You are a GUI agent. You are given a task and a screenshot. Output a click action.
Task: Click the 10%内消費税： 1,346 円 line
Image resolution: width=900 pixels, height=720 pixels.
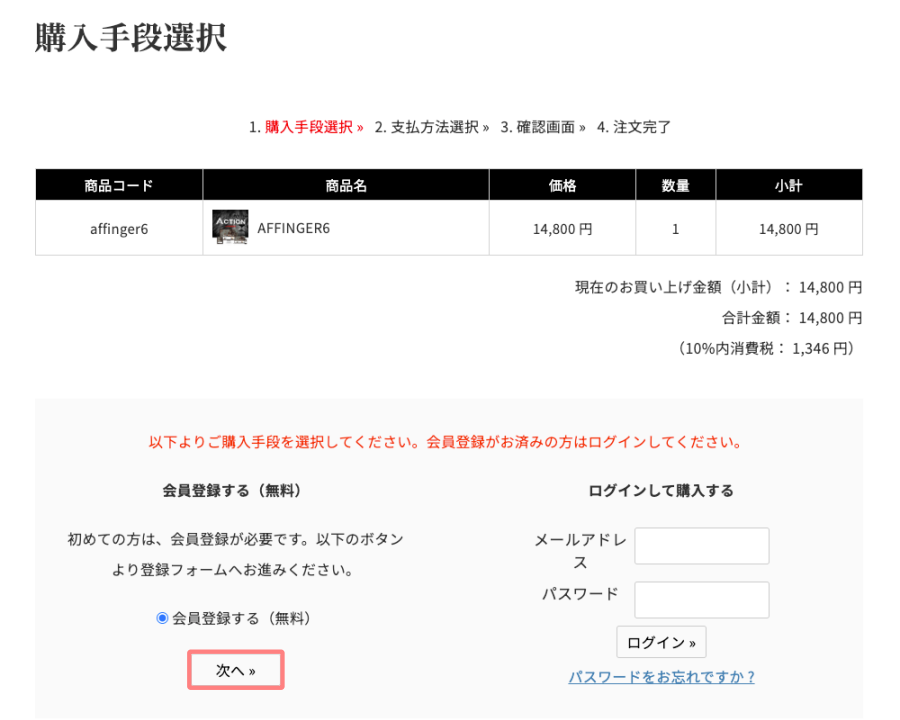point(767,348)
